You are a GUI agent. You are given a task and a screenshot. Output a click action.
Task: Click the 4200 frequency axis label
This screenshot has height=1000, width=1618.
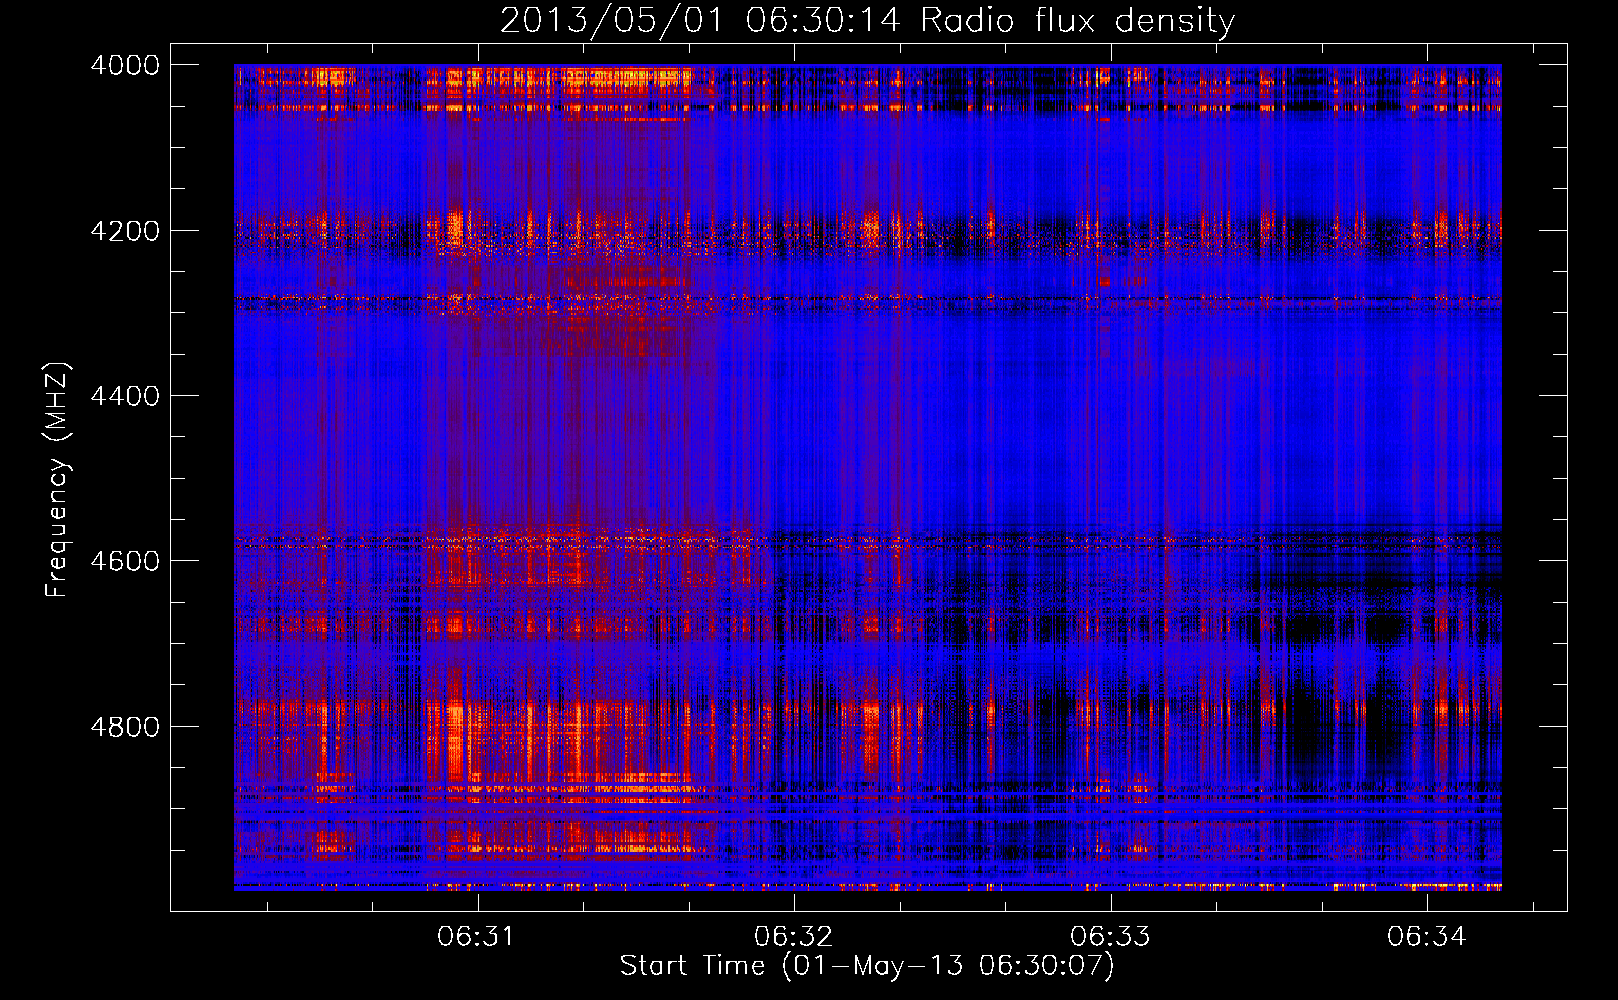tap(125, 231)
